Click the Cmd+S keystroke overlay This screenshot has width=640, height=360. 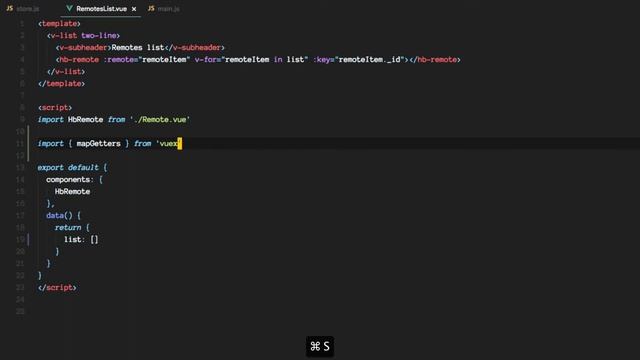[320, 347]
